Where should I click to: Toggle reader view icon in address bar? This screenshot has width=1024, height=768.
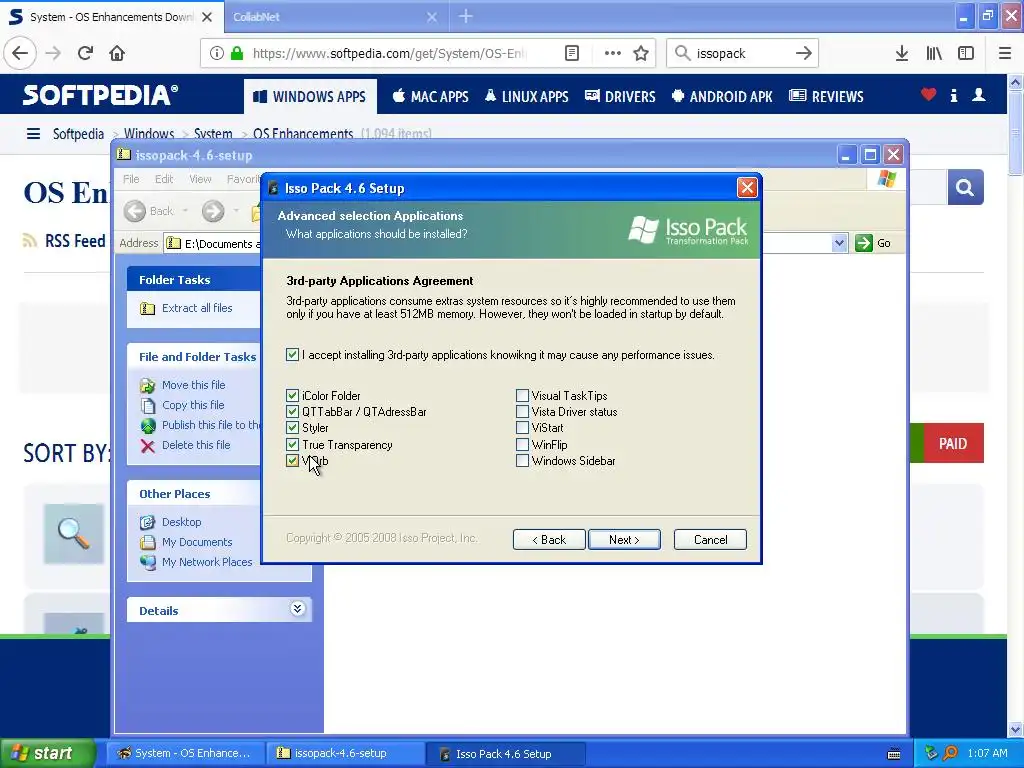[x=571, y=53]
